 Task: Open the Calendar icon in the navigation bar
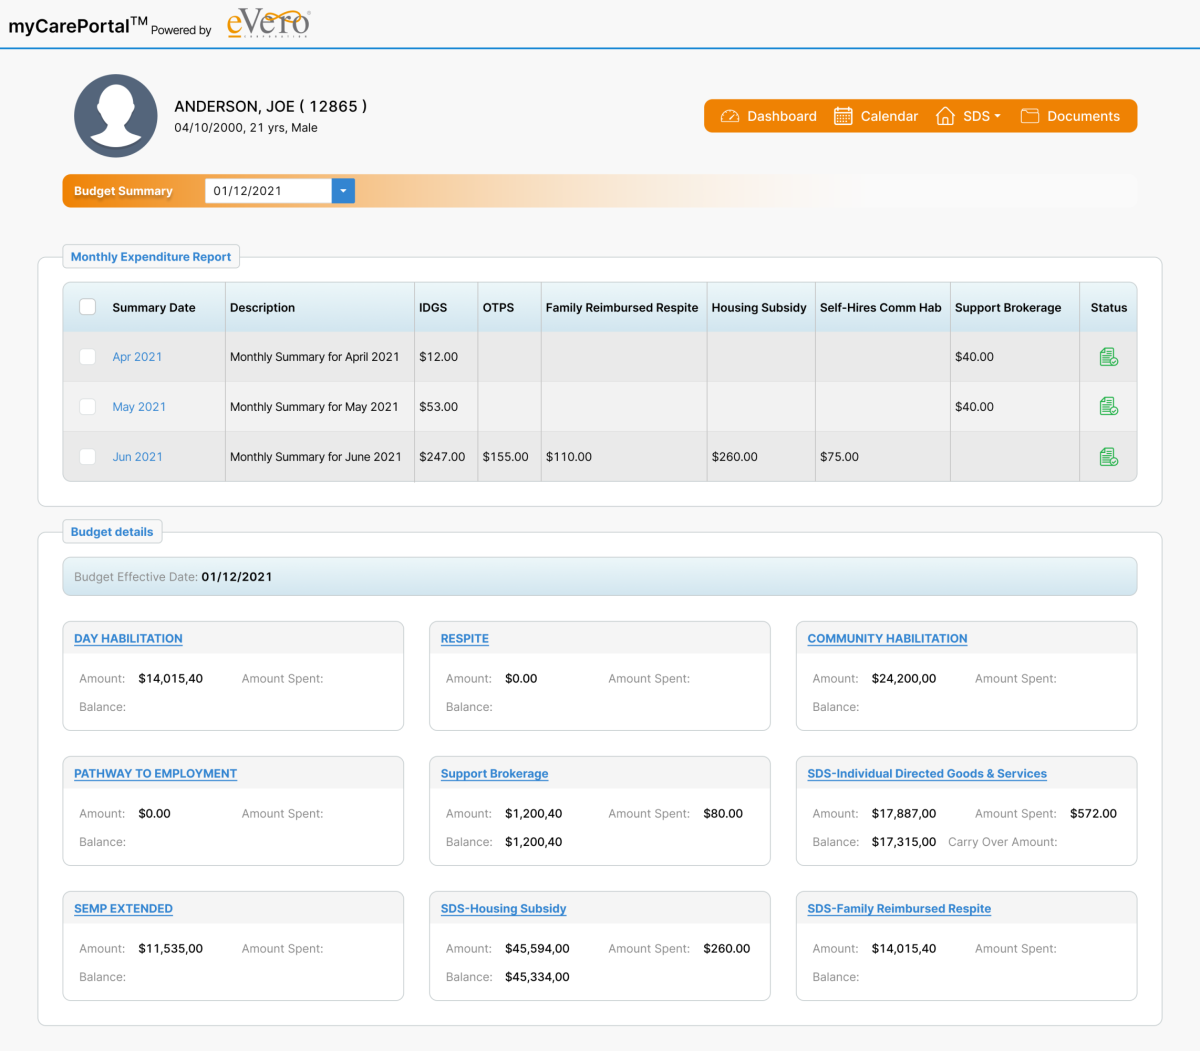(x=843, y=115)
